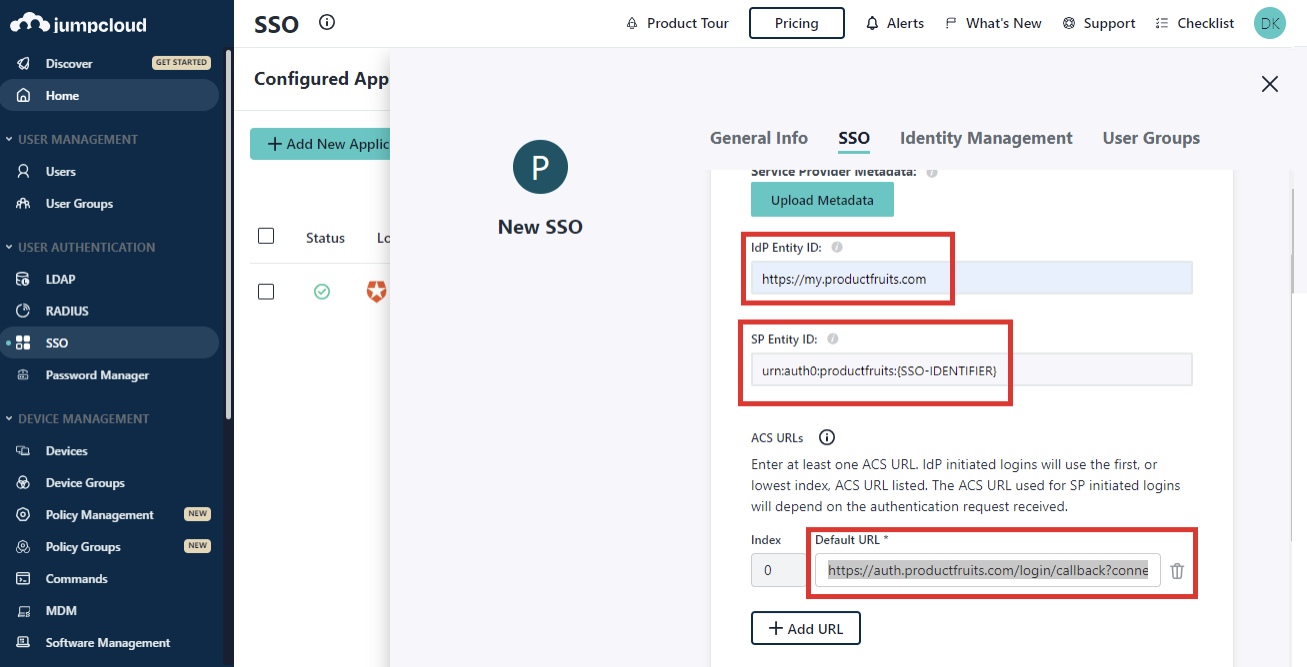This screenshot has width=1307, height=667.
Task: Click the DK user avatar
Action: click(x=1269, y=22)
